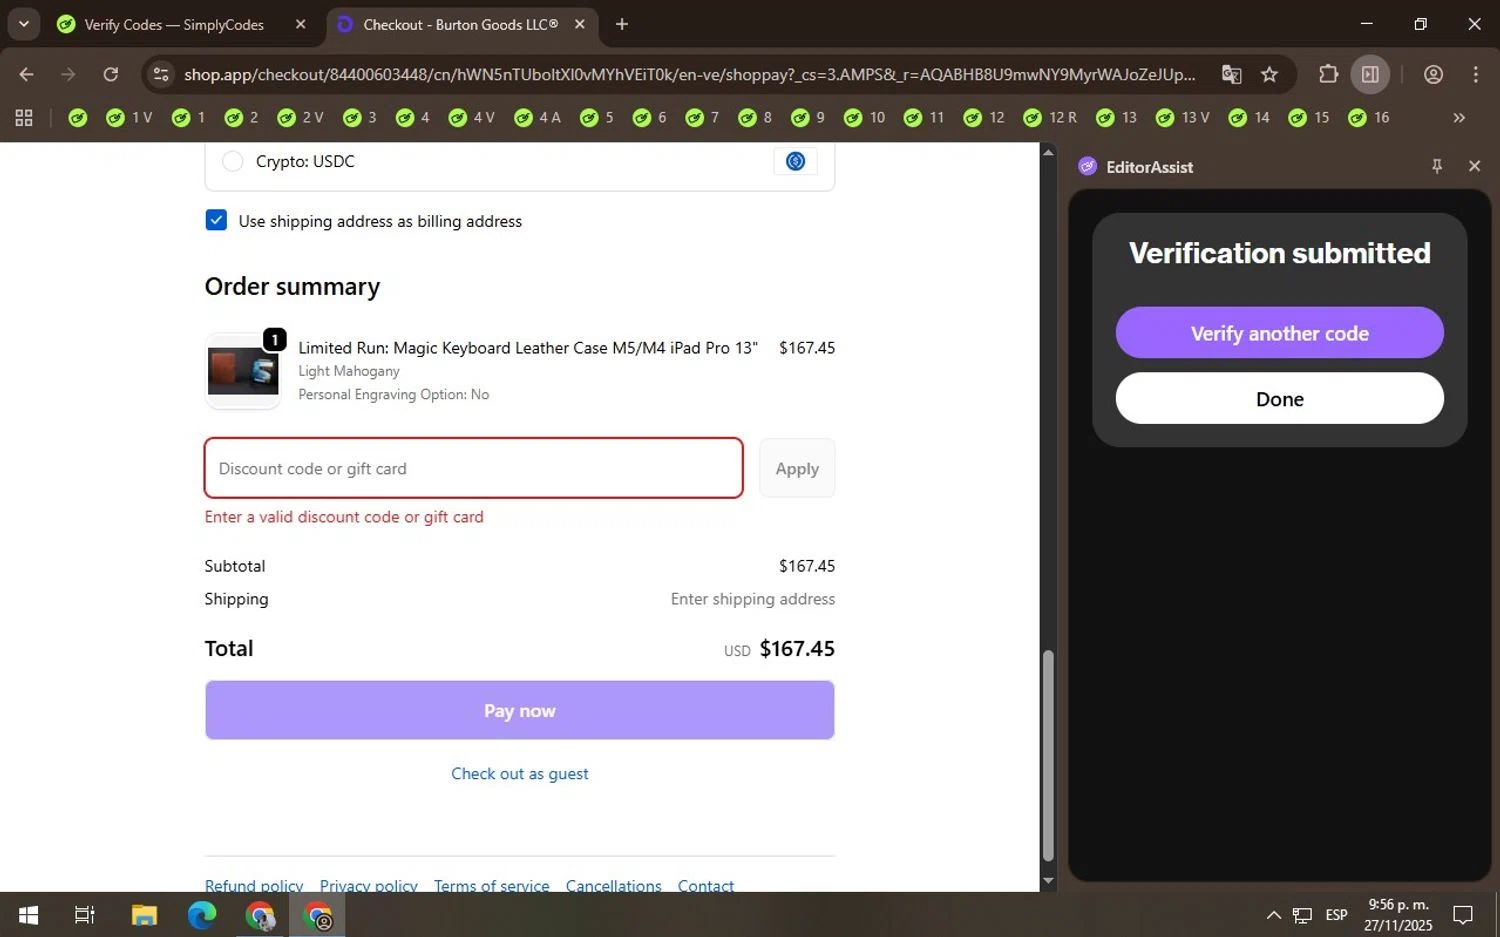Click the Done button
1500x937 pixels.
click(x=1279, y=398)
